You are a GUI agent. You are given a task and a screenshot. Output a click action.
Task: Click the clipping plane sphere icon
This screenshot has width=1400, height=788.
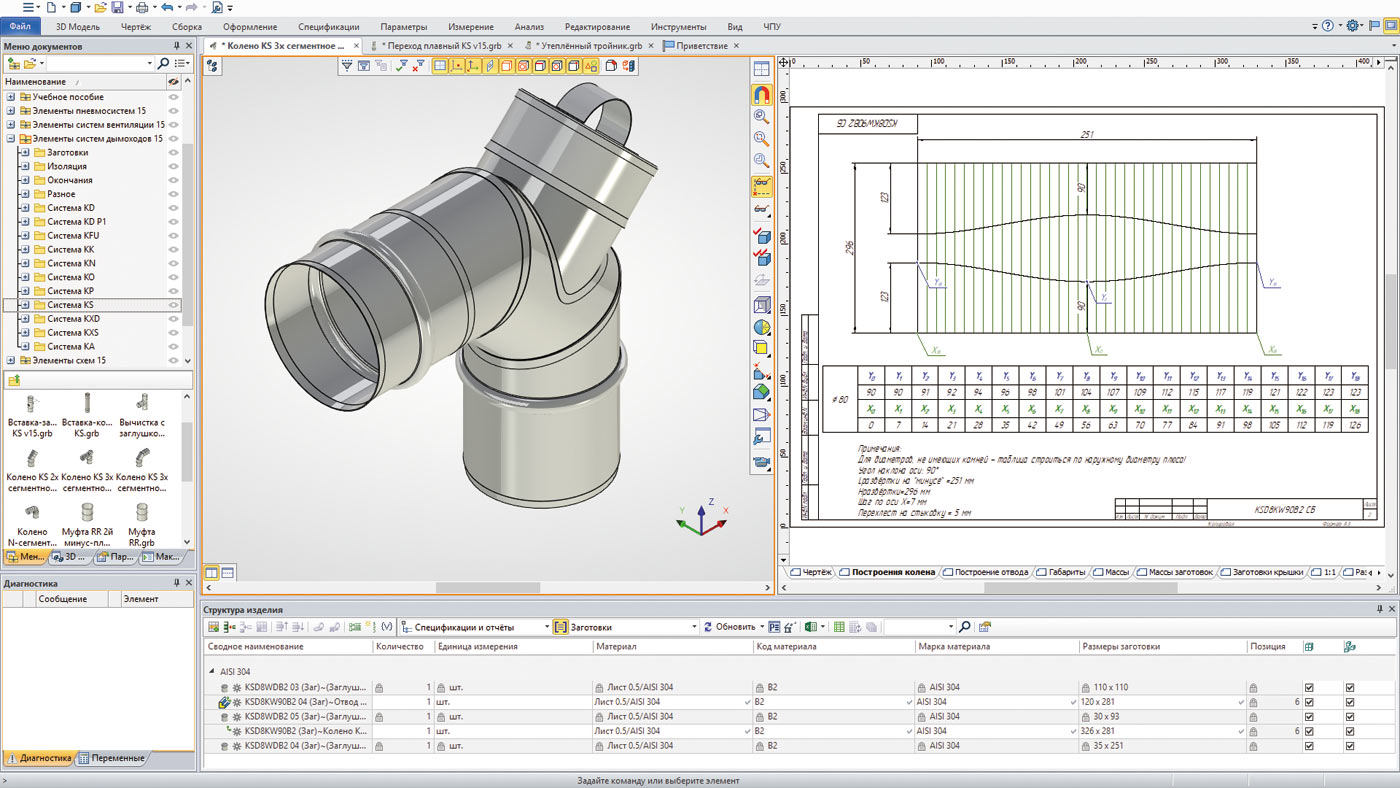[x=761, y=328]
